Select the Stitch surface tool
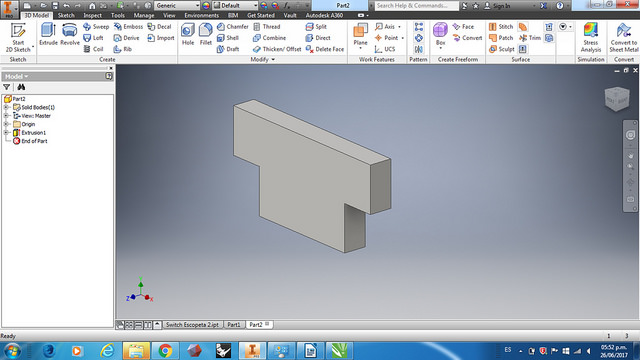 501,27
